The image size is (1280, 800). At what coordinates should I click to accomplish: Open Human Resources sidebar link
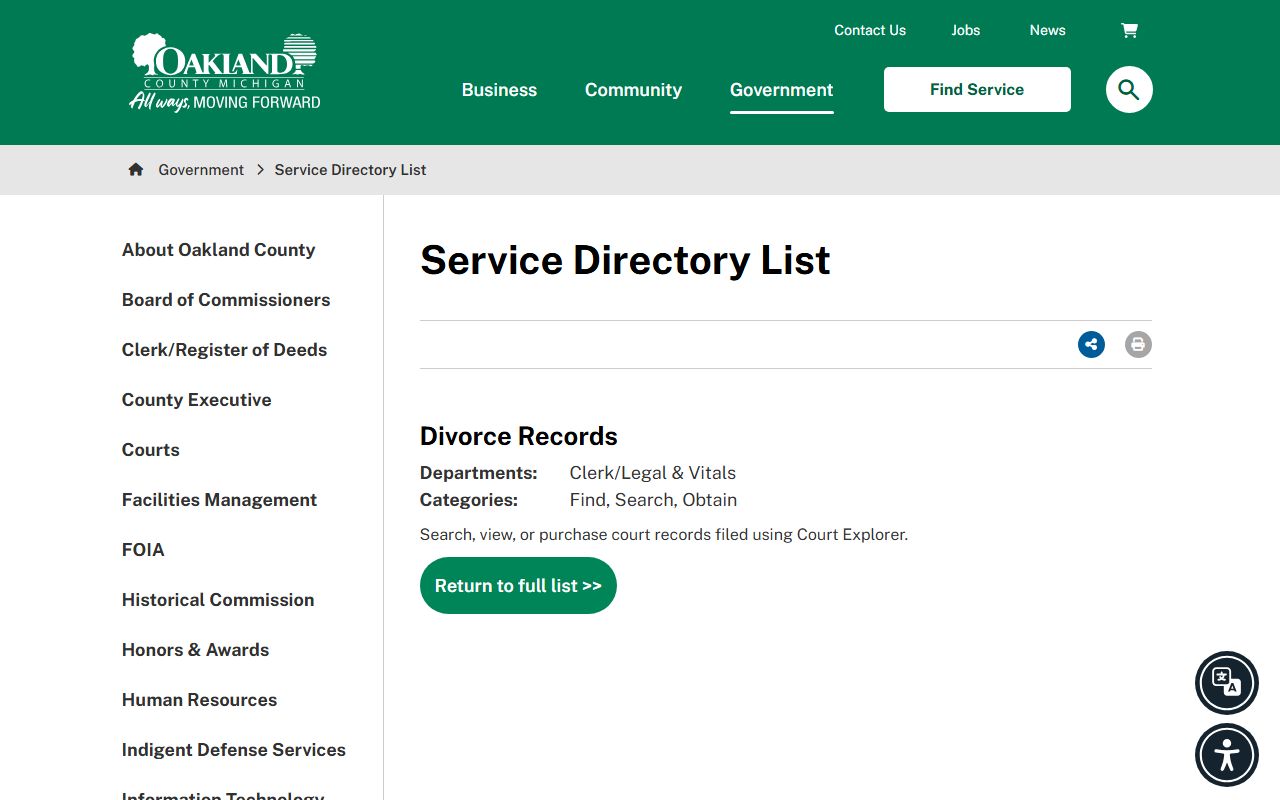(199, 700)
